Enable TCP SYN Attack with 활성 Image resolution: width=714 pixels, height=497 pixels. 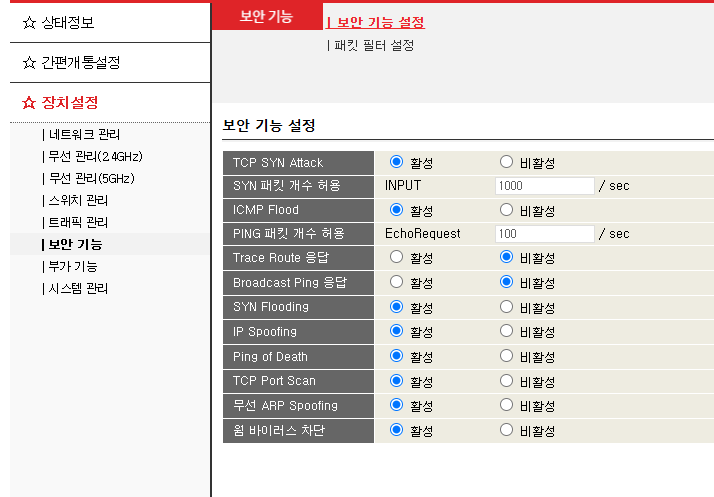pyautogui.click(x=396, y=162)
